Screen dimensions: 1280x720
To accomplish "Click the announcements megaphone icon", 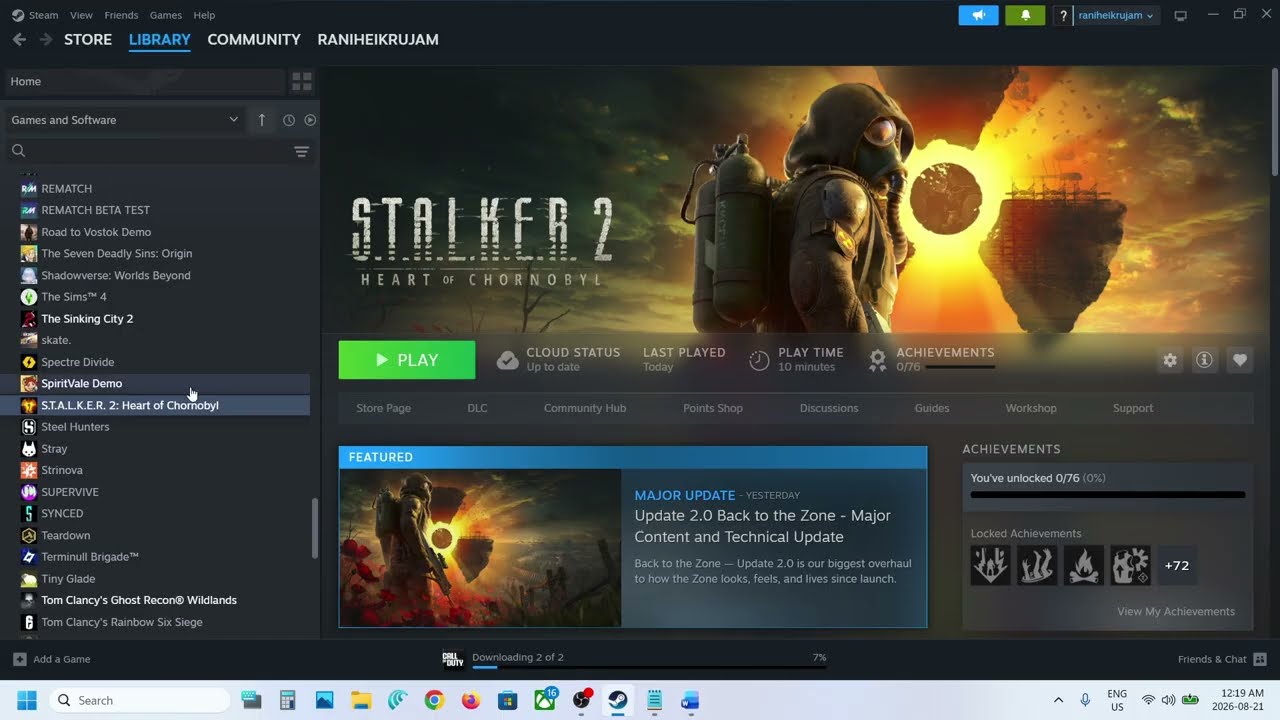I will point(978,15).
